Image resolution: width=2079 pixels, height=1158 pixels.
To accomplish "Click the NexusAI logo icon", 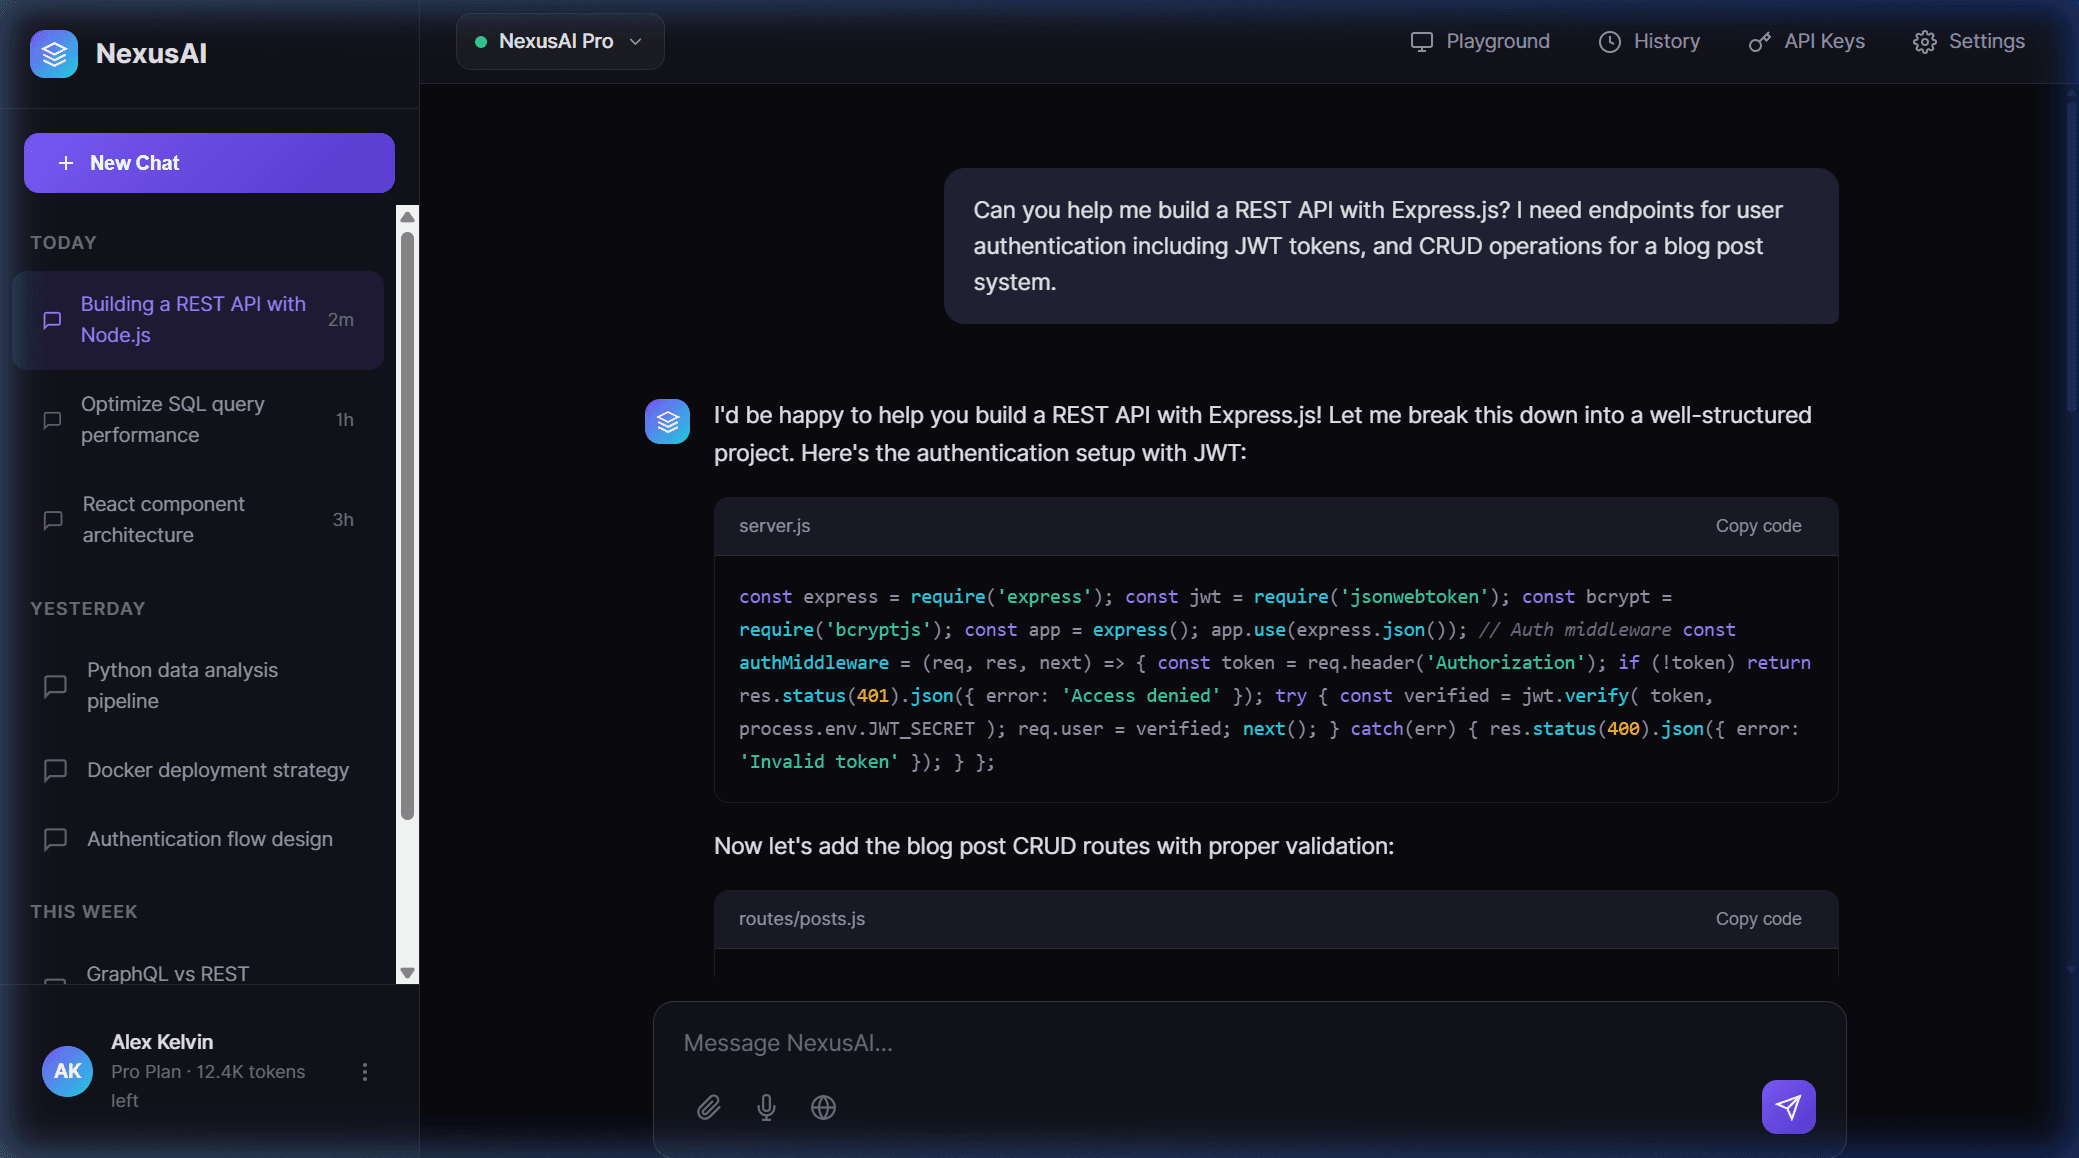I will tap(53, 53).
